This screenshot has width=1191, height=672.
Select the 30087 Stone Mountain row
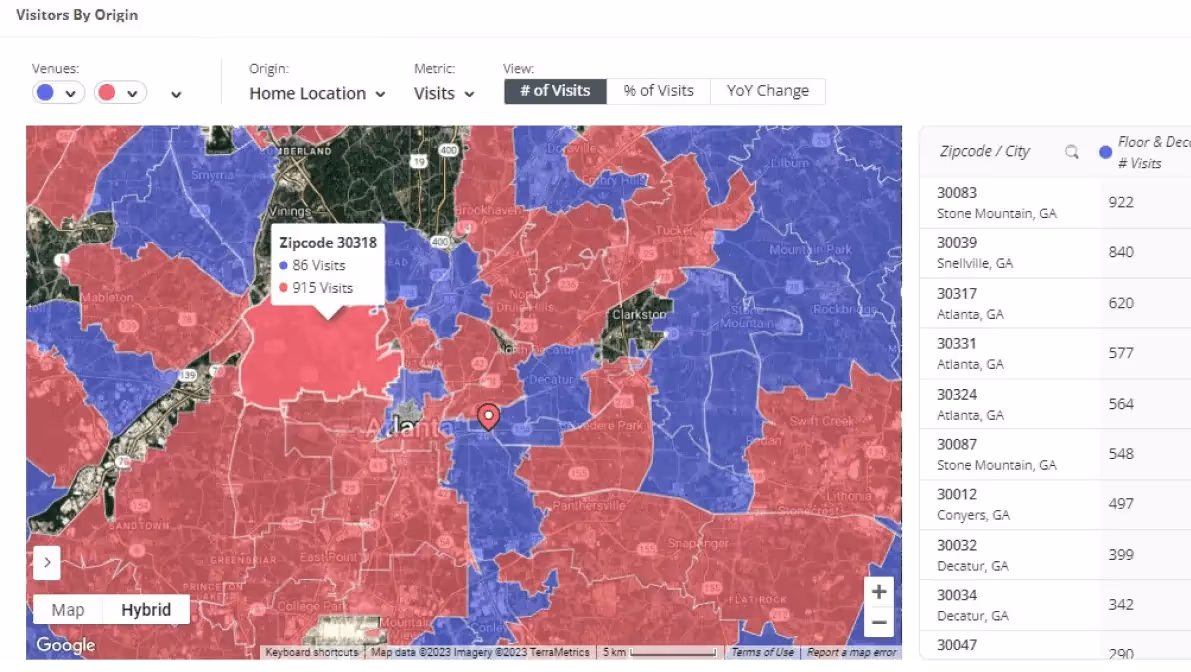tap(1055, 454)
